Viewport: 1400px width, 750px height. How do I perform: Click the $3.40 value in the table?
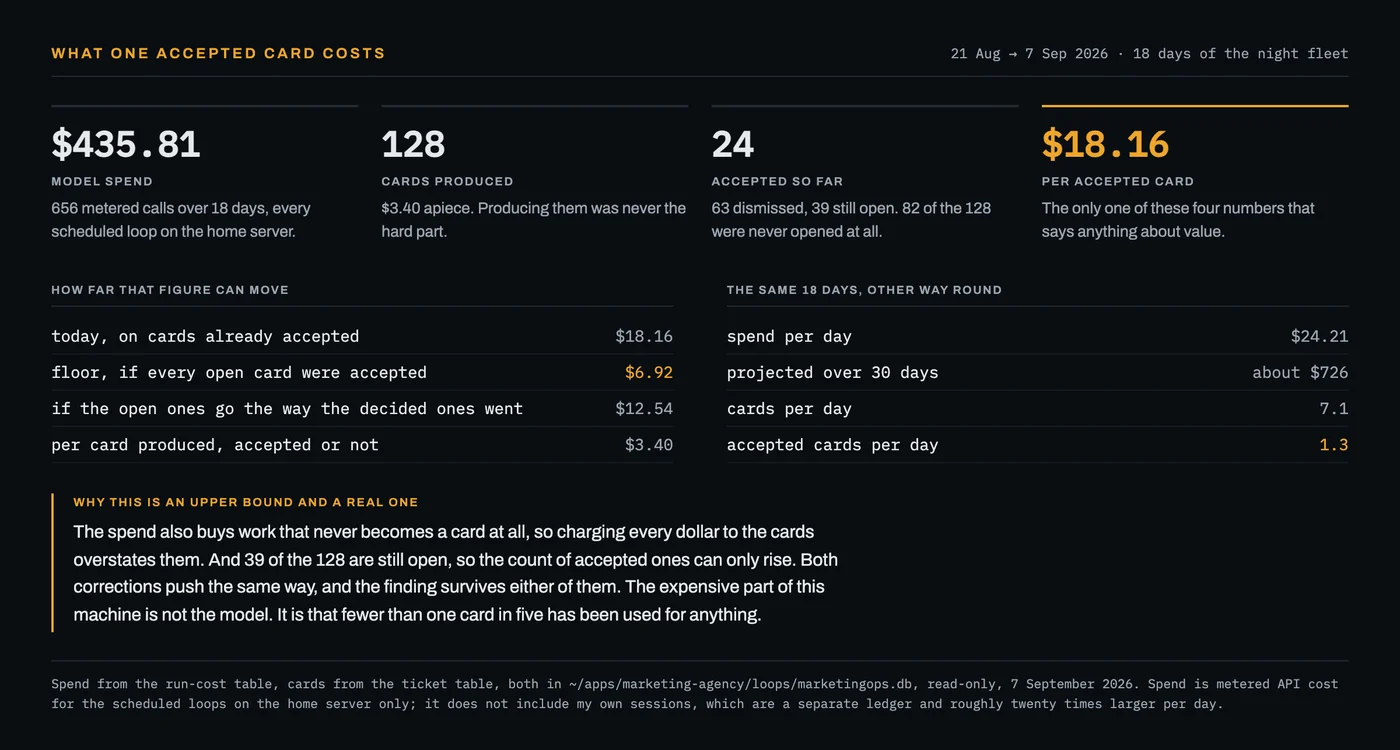(x=649, y=445)
